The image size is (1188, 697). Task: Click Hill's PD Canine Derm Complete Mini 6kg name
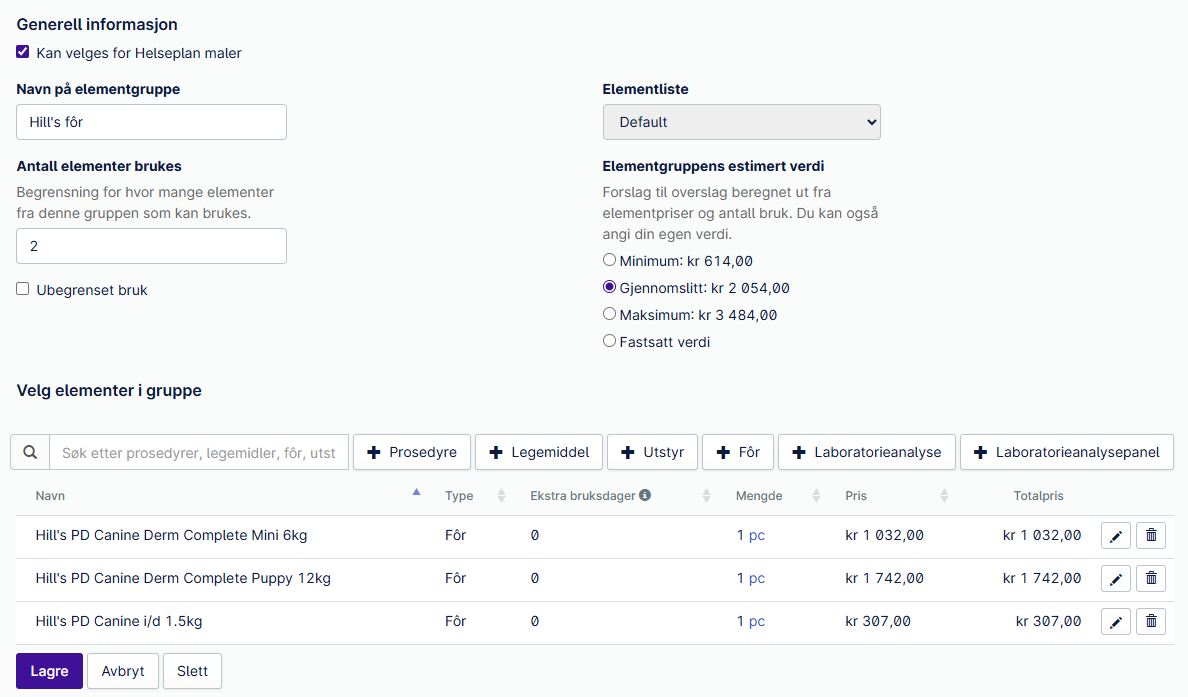coord(171,536)
